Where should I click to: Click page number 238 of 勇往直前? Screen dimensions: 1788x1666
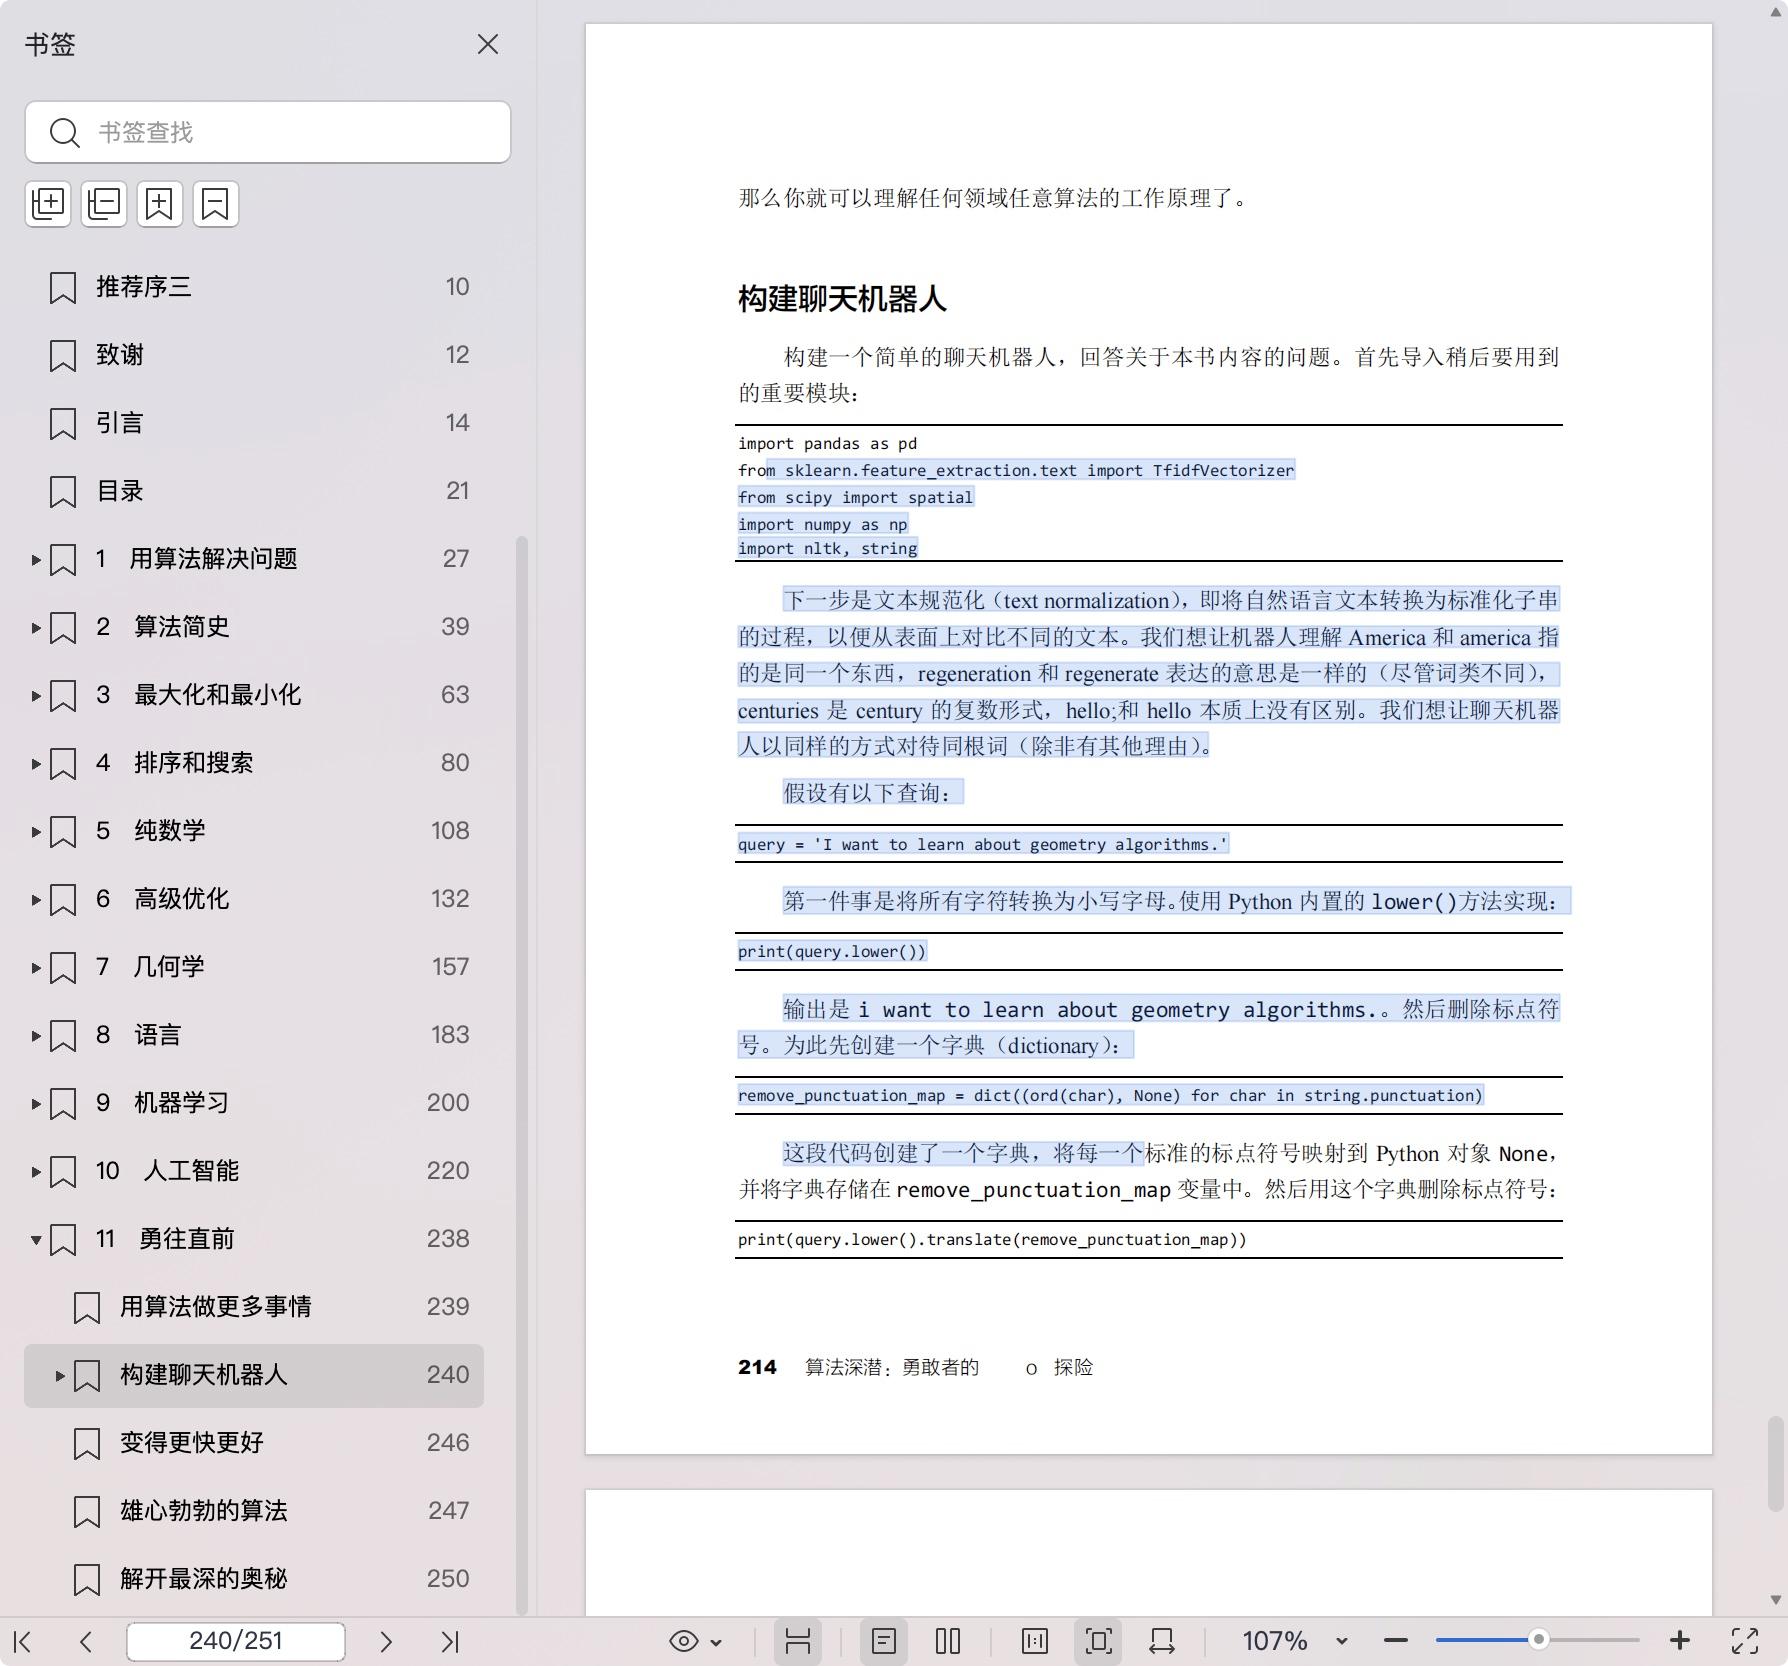tap(448, 1239)
